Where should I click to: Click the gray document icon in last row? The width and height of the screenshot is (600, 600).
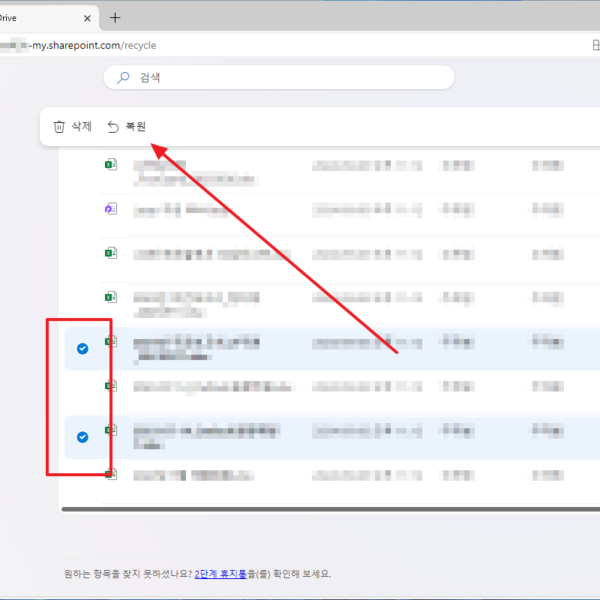[x=112, y=473]
